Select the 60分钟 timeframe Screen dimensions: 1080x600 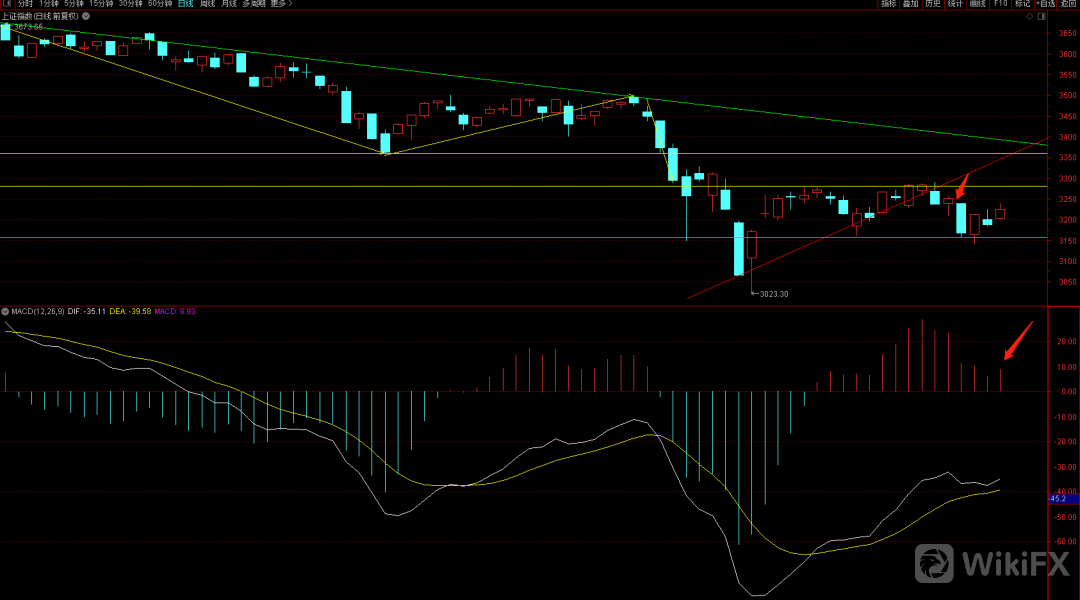(160, 4)
